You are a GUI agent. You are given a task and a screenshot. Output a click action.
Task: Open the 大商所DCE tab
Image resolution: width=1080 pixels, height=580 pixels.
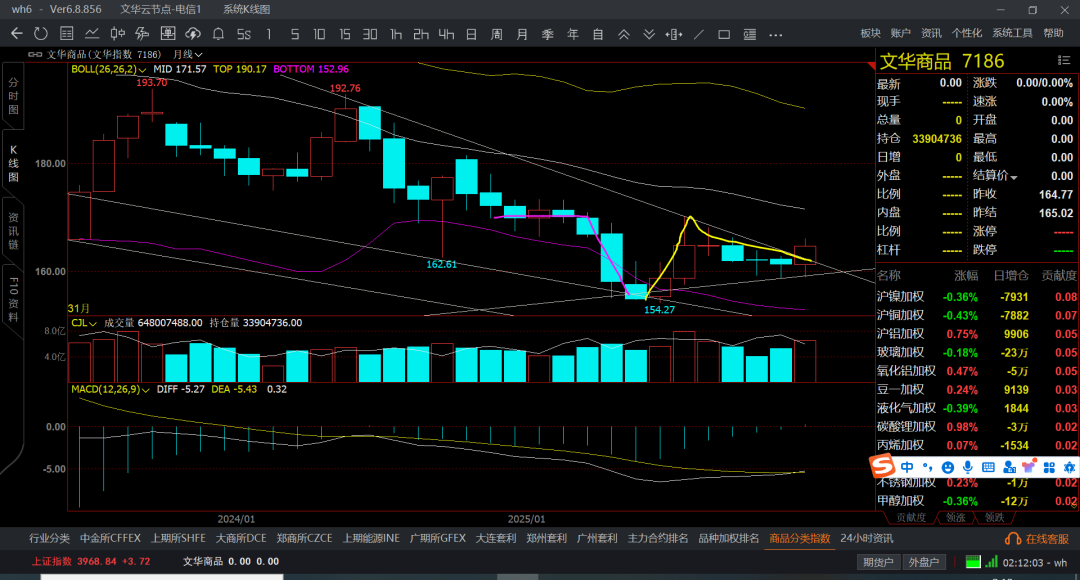[241, 538]
